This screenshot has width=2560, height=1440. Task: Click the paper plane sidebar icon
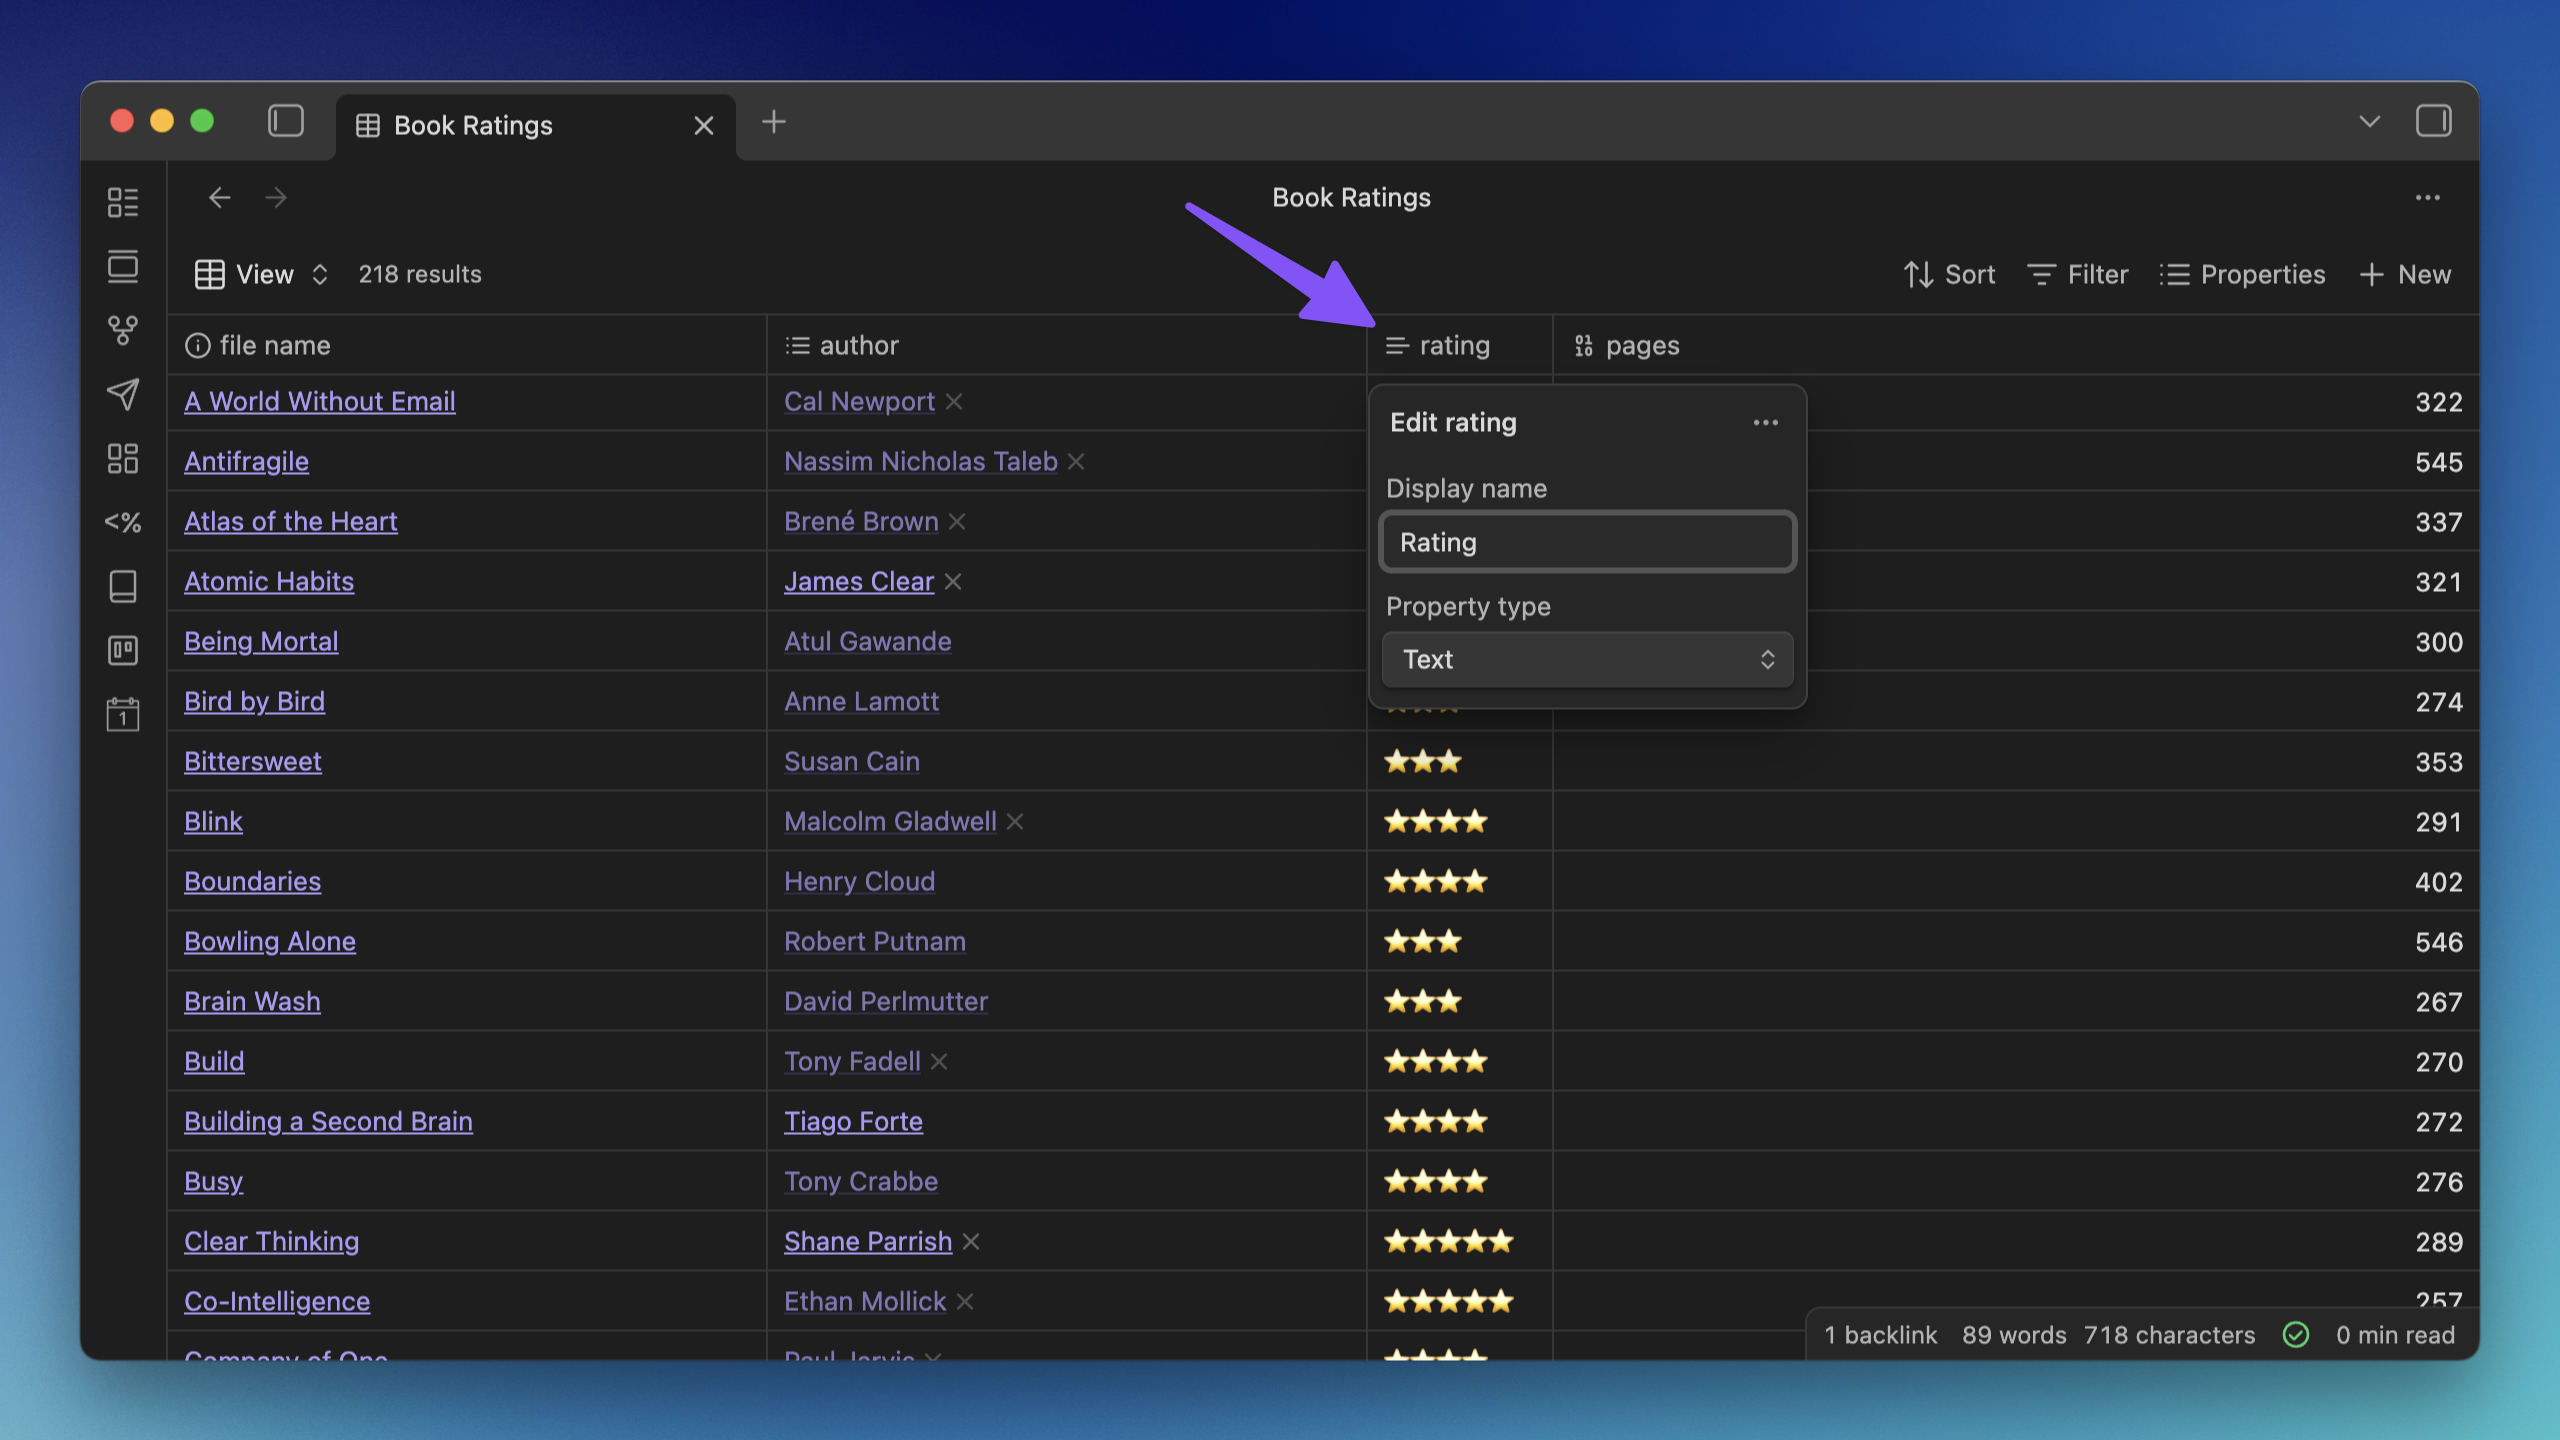(x=123, y=394)
